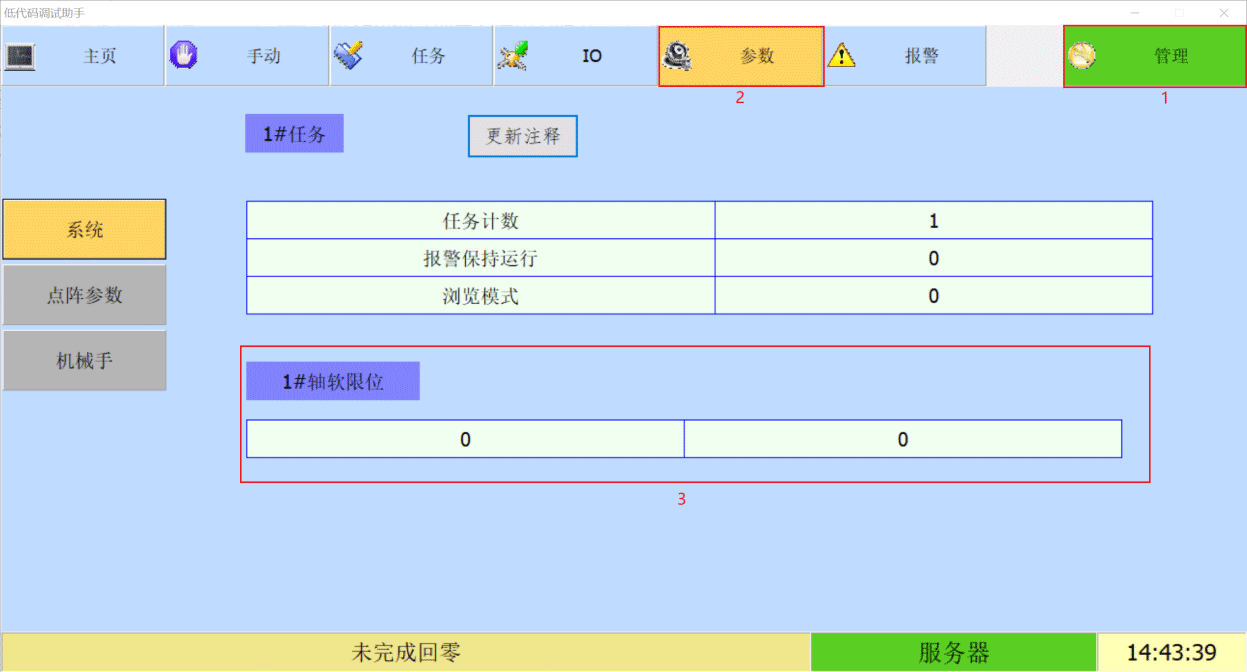Click the 浏览模式 value cell
The image size is (1247, 672).
click(933, 296)
